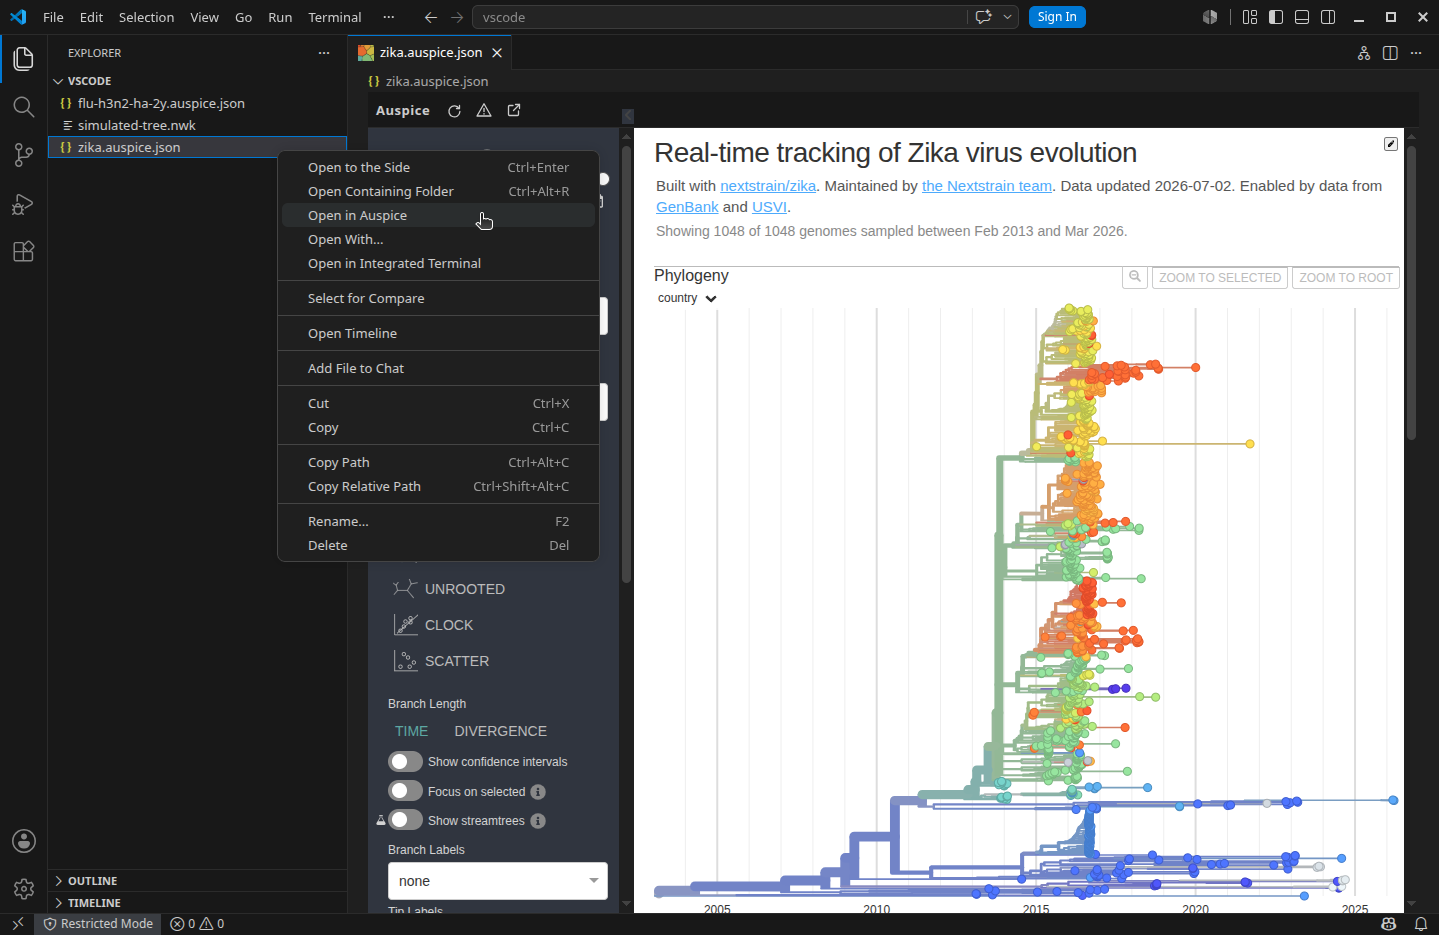Switch to the zika.auspice.json editor tab
Viewport: 1439px width, 935px height.
(x=431, y=53)
